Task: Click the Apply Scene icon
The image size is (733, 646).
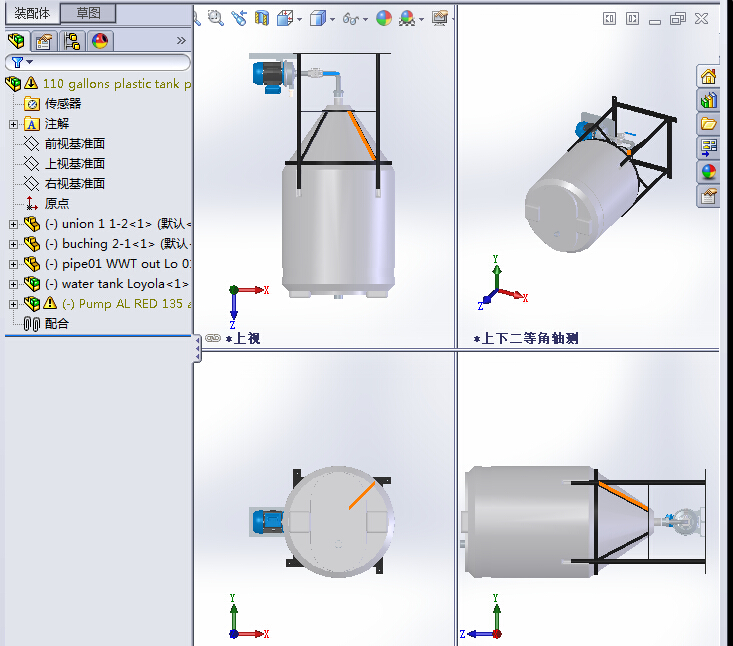Action: click(x=407, y=18)
